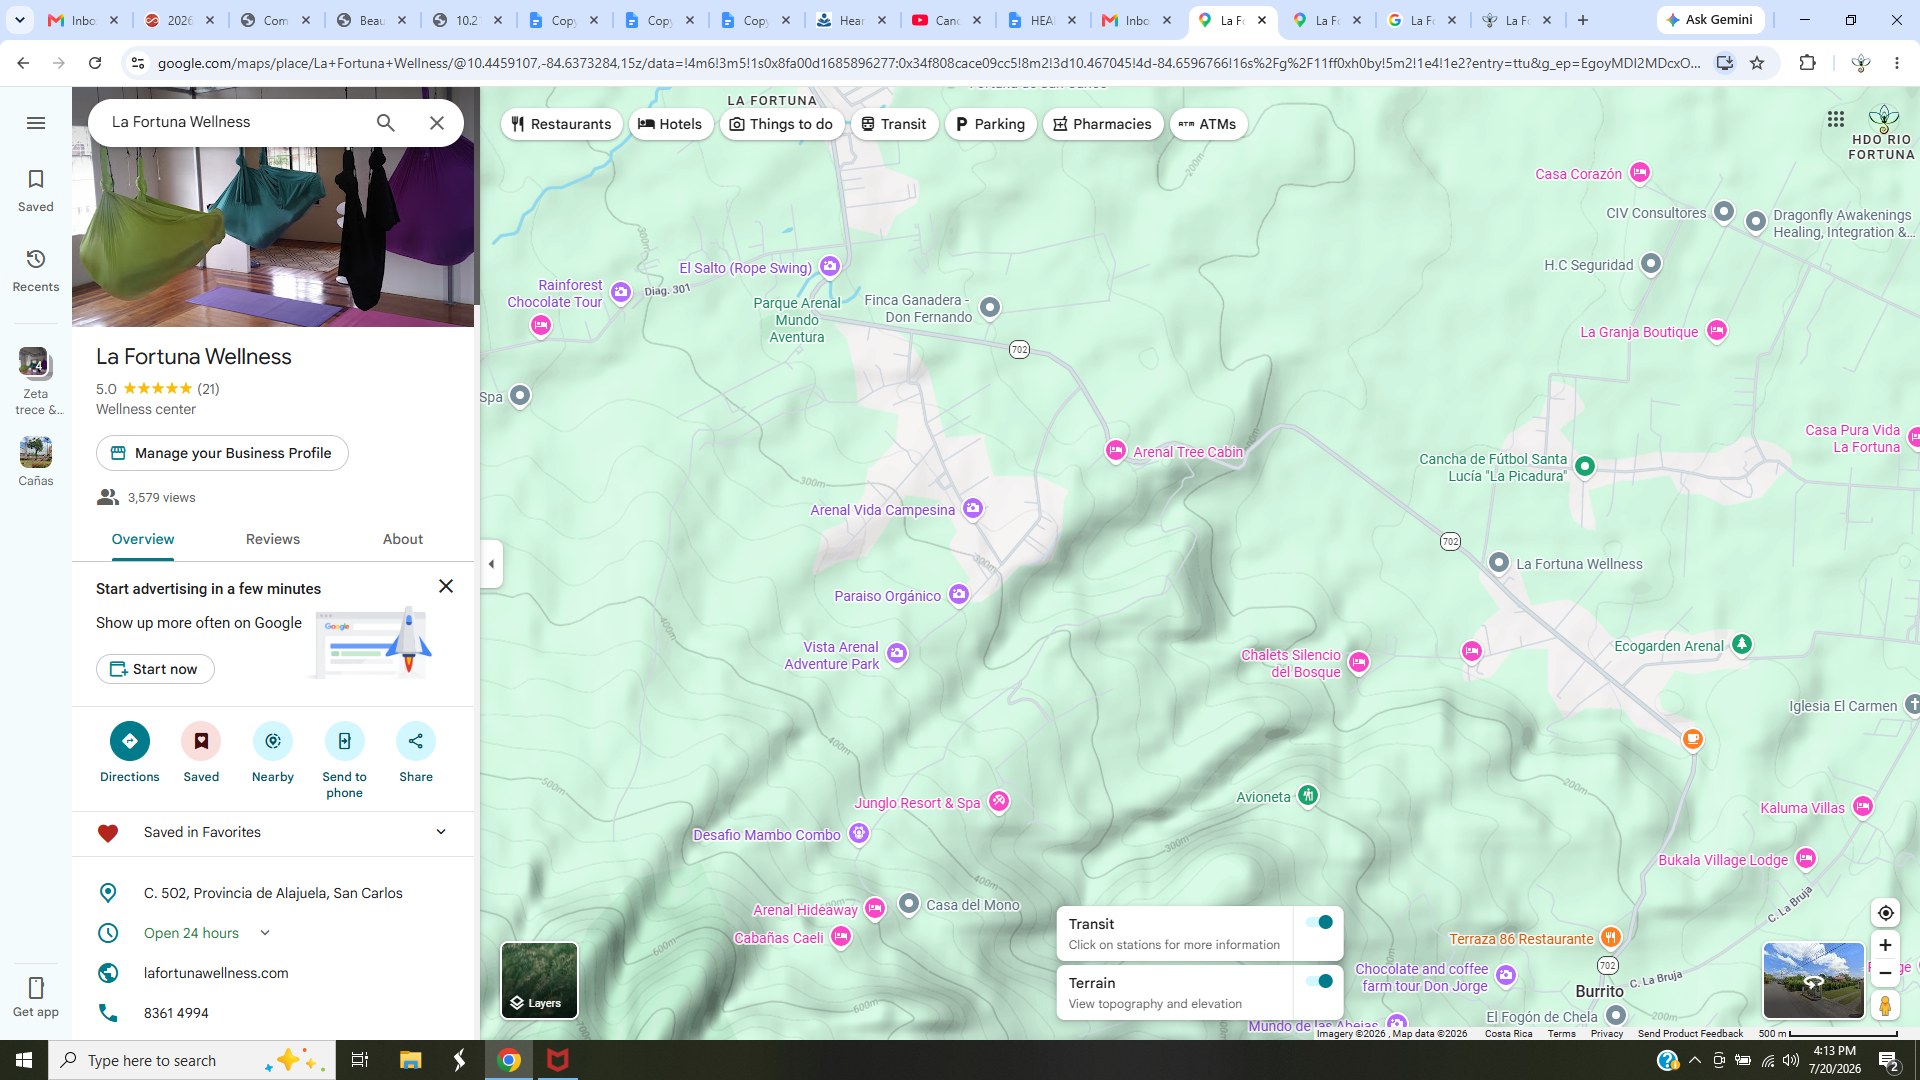The width and height of the screenshot is (1920, 1080).
Task: Click the search magnifier icon
Action: coord(386,123)
